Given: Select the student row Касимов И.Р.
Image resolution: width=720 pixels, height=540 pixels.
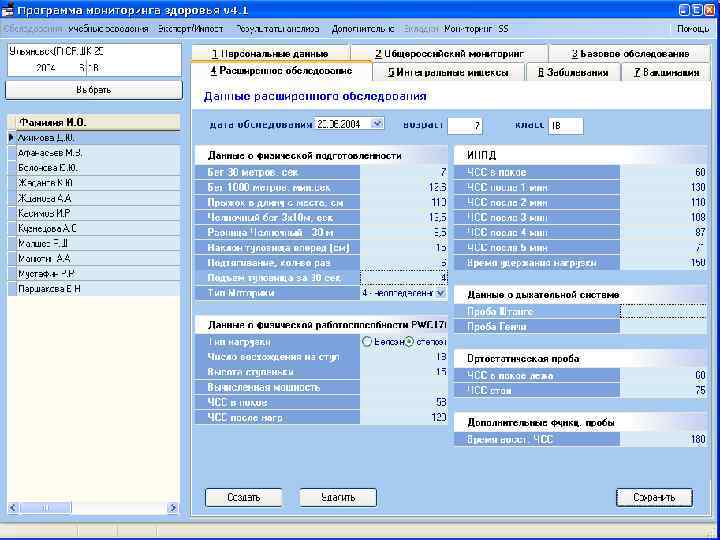Looking at the screenshot, I should (98, 214).
